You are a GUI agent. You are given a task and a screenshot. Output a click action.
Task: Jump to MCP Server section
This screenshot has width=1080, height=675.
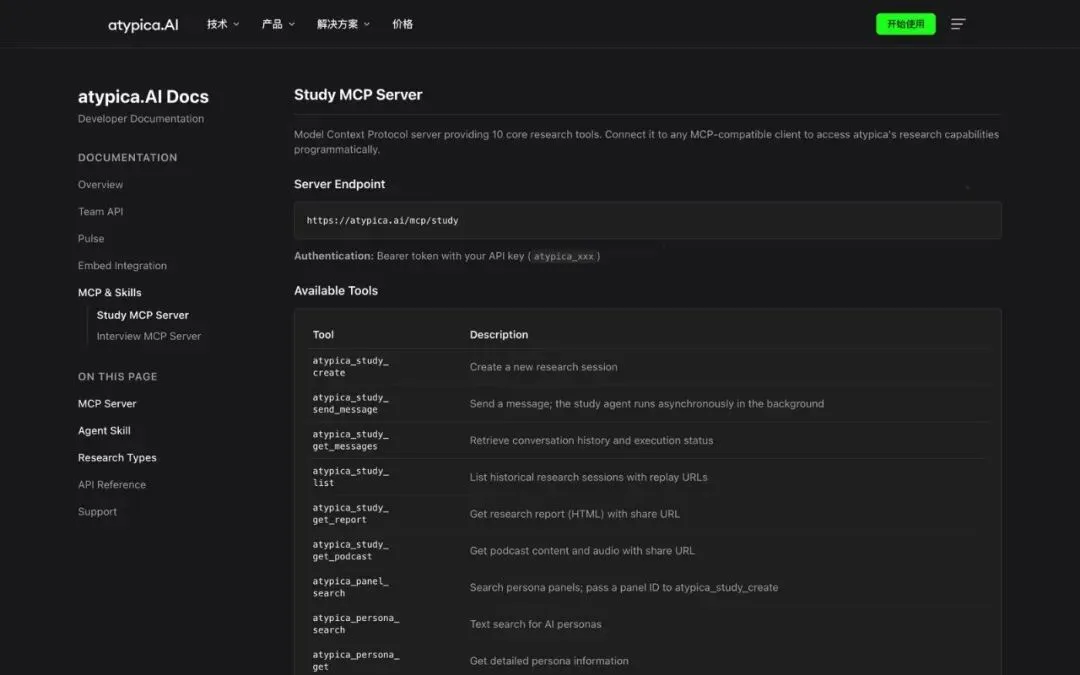[107, 404]
